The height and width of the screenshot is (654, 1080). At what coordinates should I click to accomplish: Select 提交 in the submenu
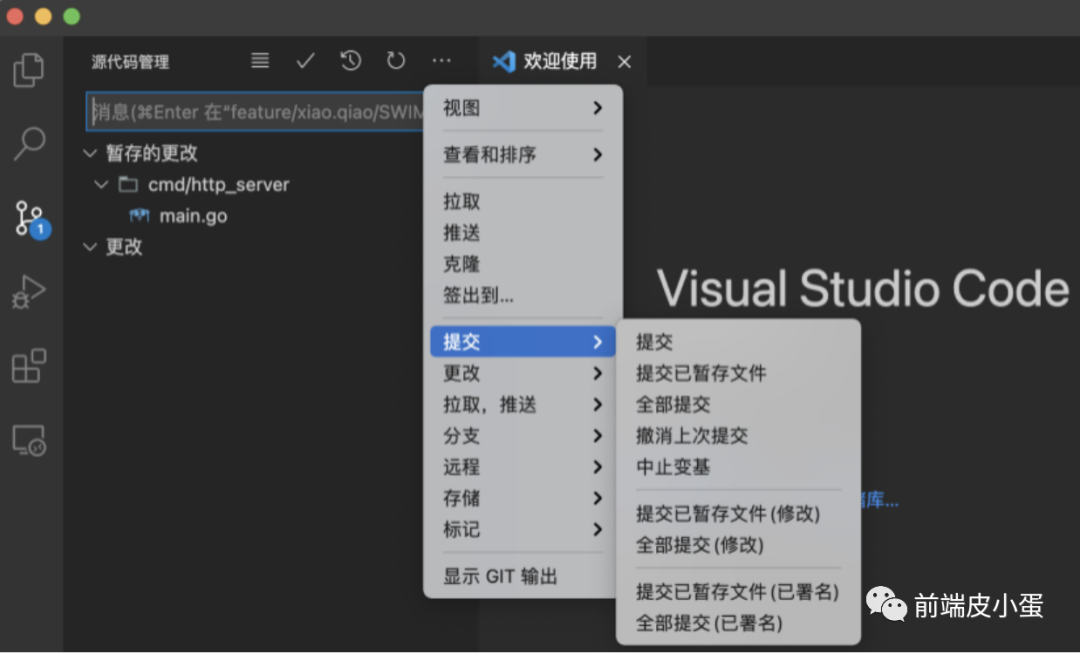pos(738,341)
